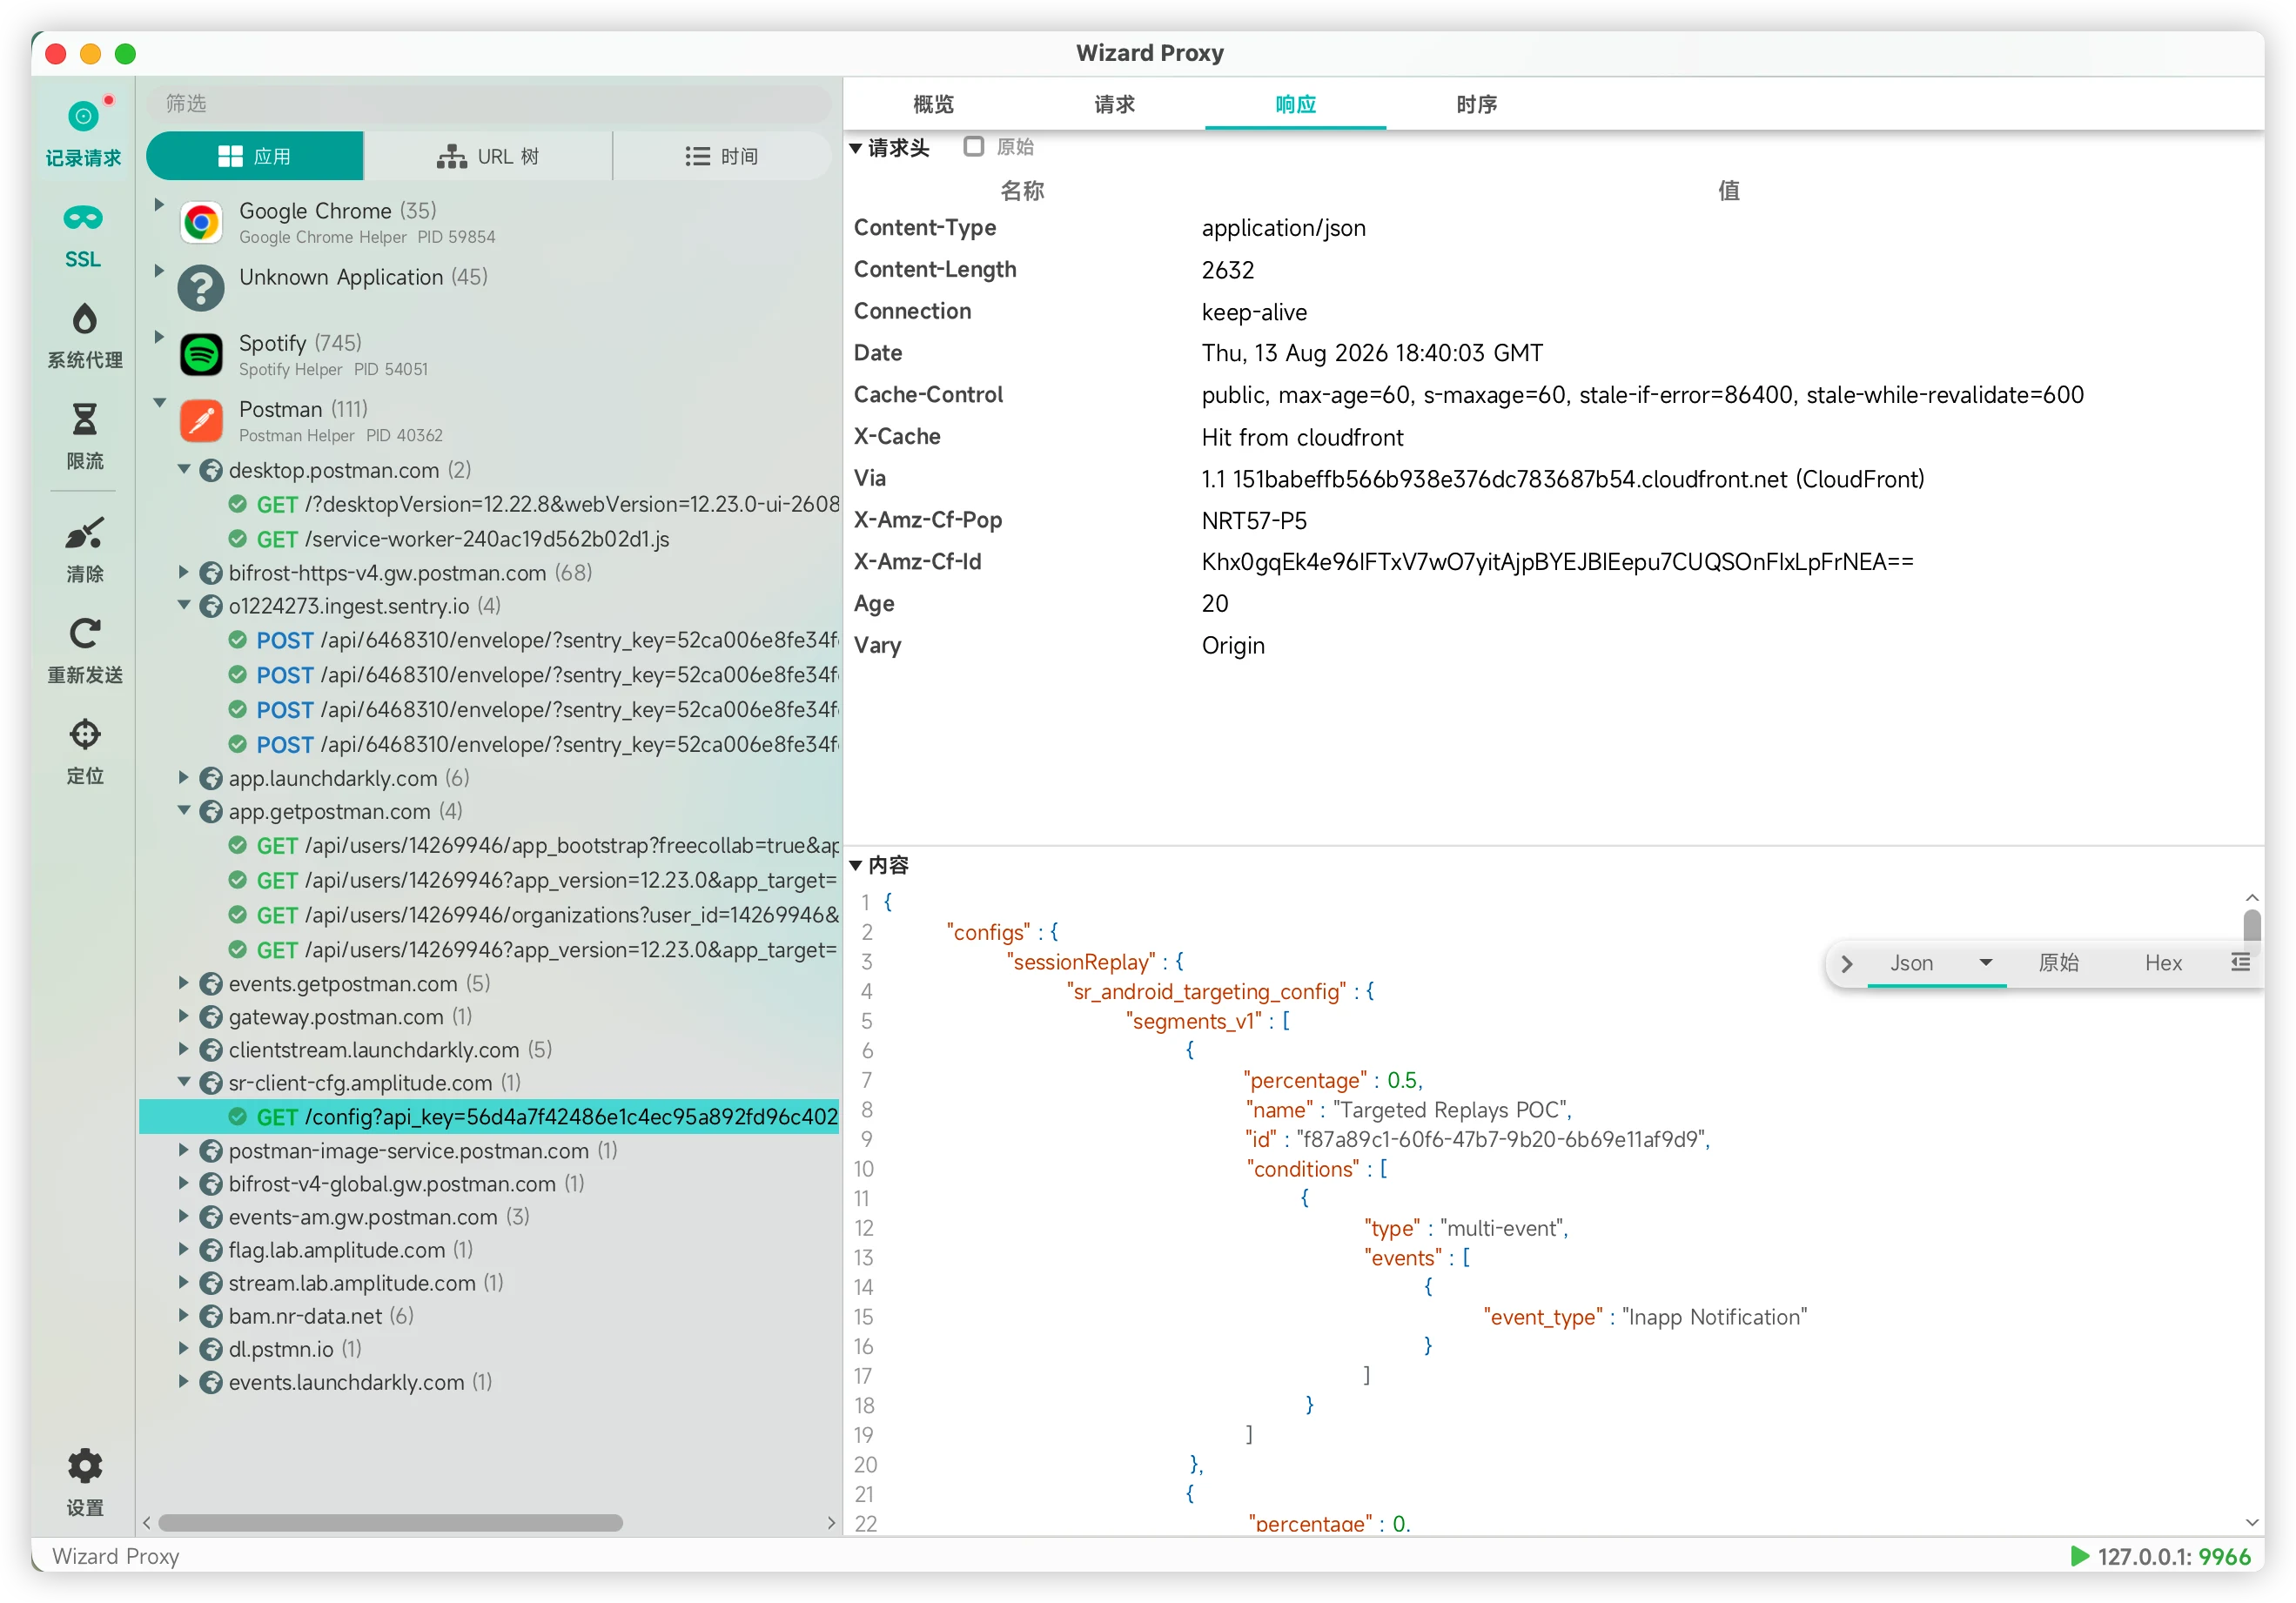Collapse the content format toolbar chevron
This screenshot has width=2296, height=1603.
pos(1847,964)
